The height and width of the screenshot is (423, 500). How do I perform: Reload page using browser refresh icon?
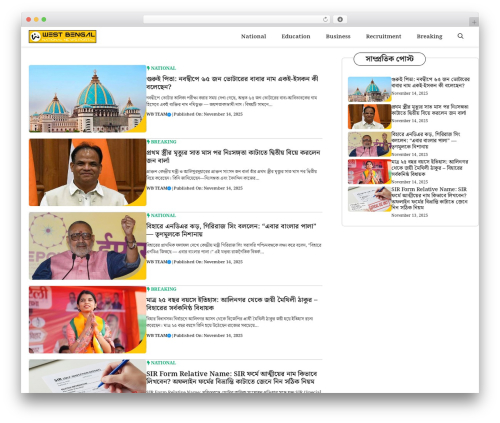[325, 20]
